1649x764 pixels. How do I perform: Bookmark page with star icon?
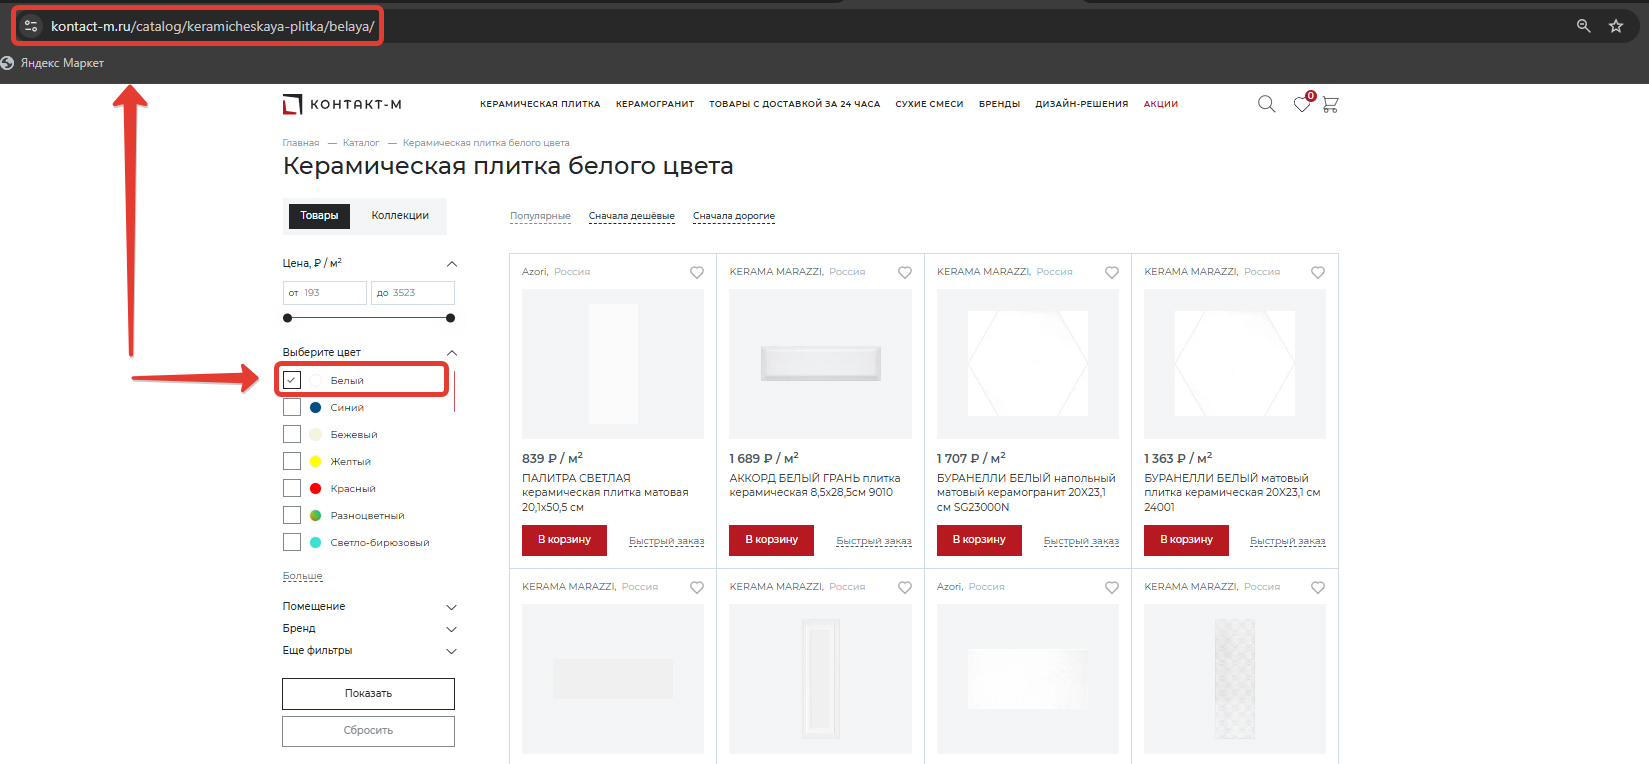[1616, 26]
